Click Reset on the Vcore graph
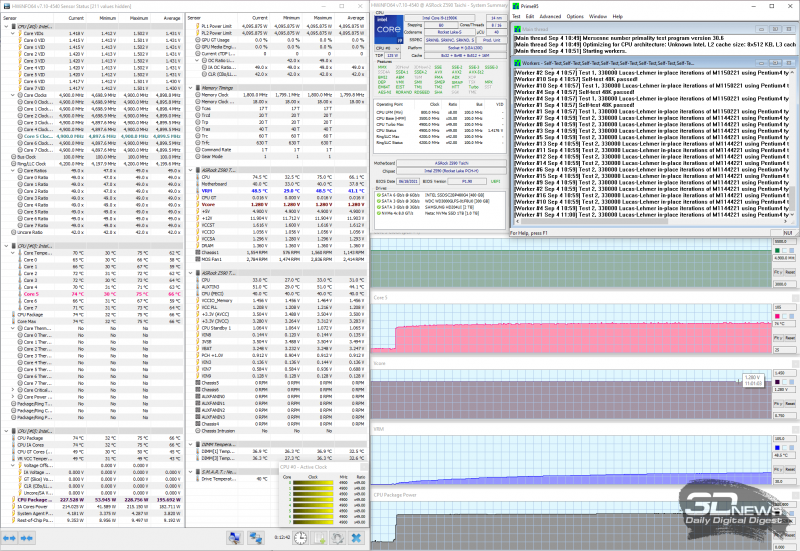Screen dimensions: 800x551 pos(790,404)
